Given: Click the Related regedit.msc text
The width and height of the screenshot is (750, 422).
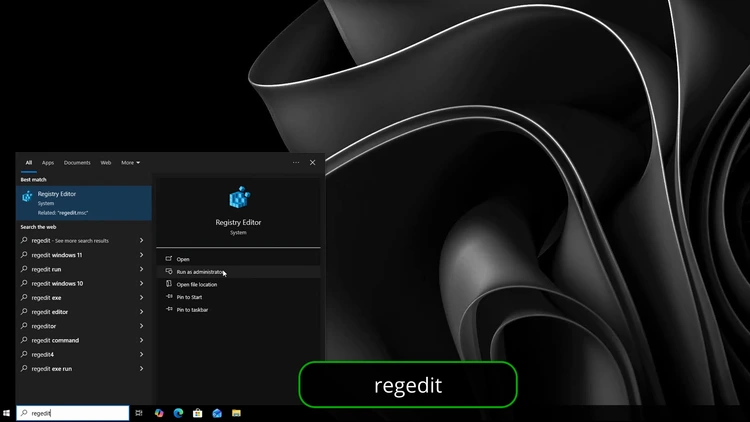Looking at the screenshot, I should tap(63, 213).
